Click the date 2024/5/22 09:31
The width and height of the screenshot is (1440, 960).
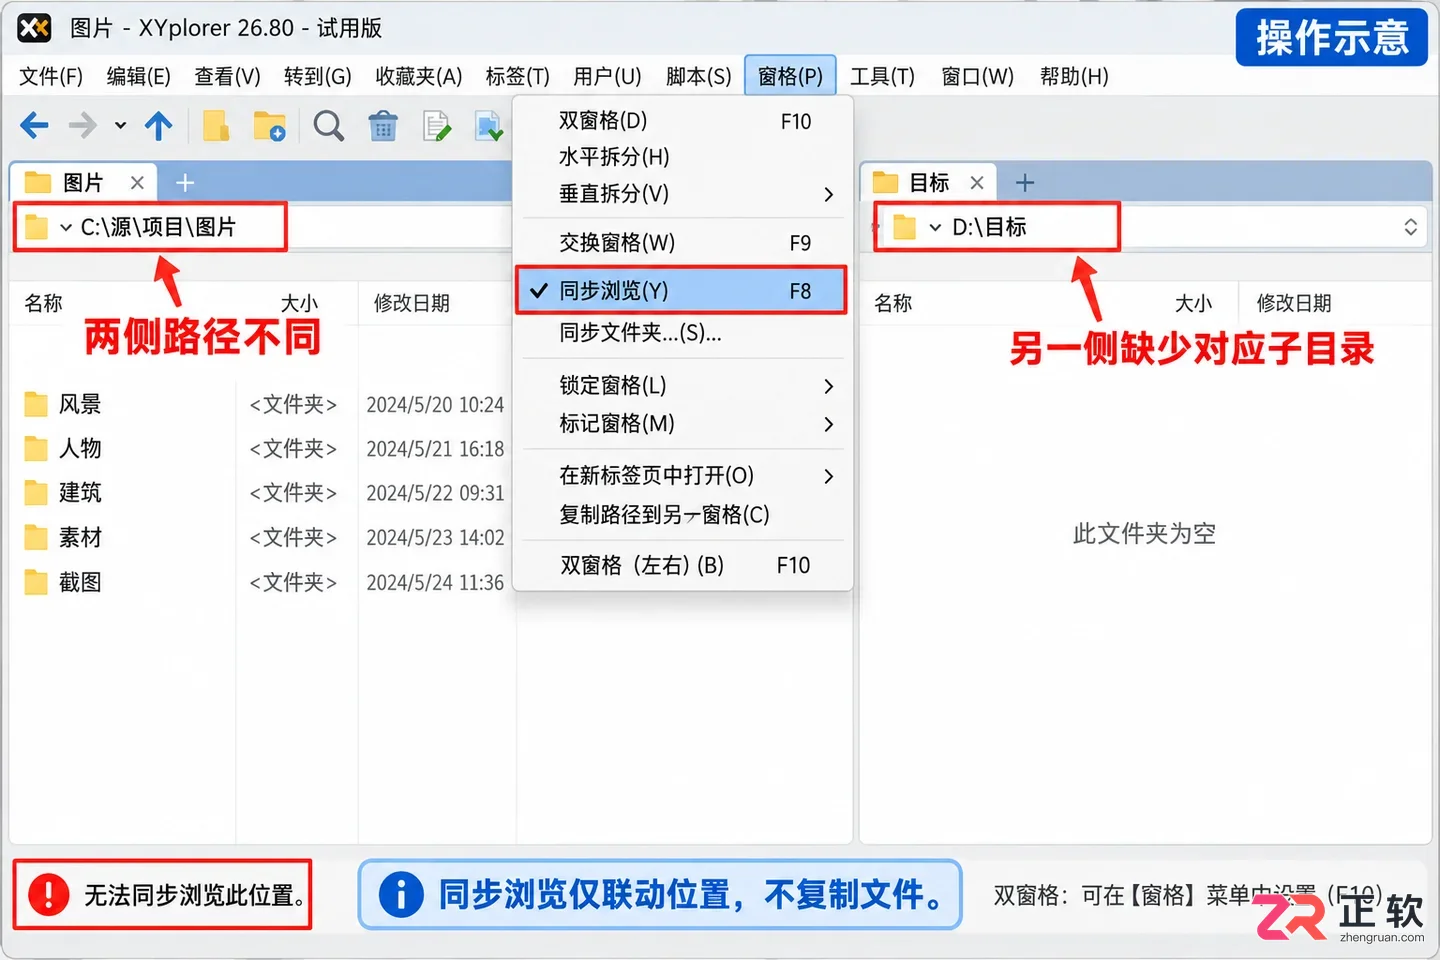tap(435, 493)
